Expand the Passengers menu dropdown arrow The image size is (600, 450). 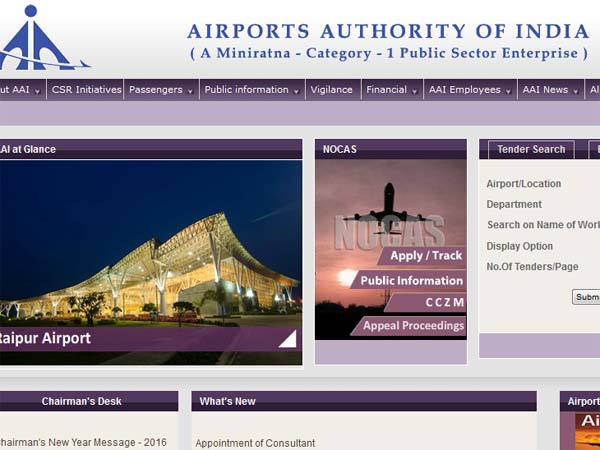coord(190,91)
